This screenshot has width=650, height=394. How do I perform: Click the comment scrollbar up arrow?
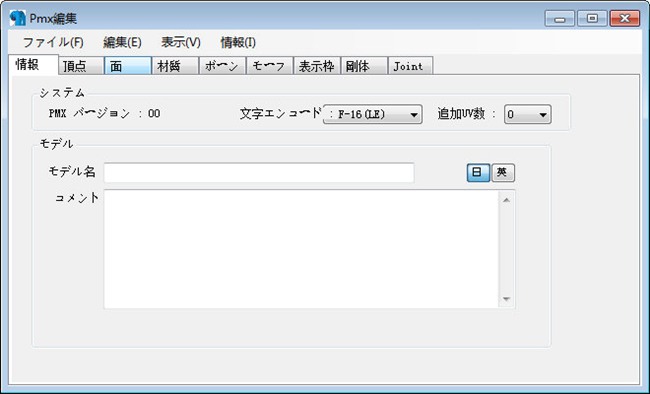click(x=506, y=200)
